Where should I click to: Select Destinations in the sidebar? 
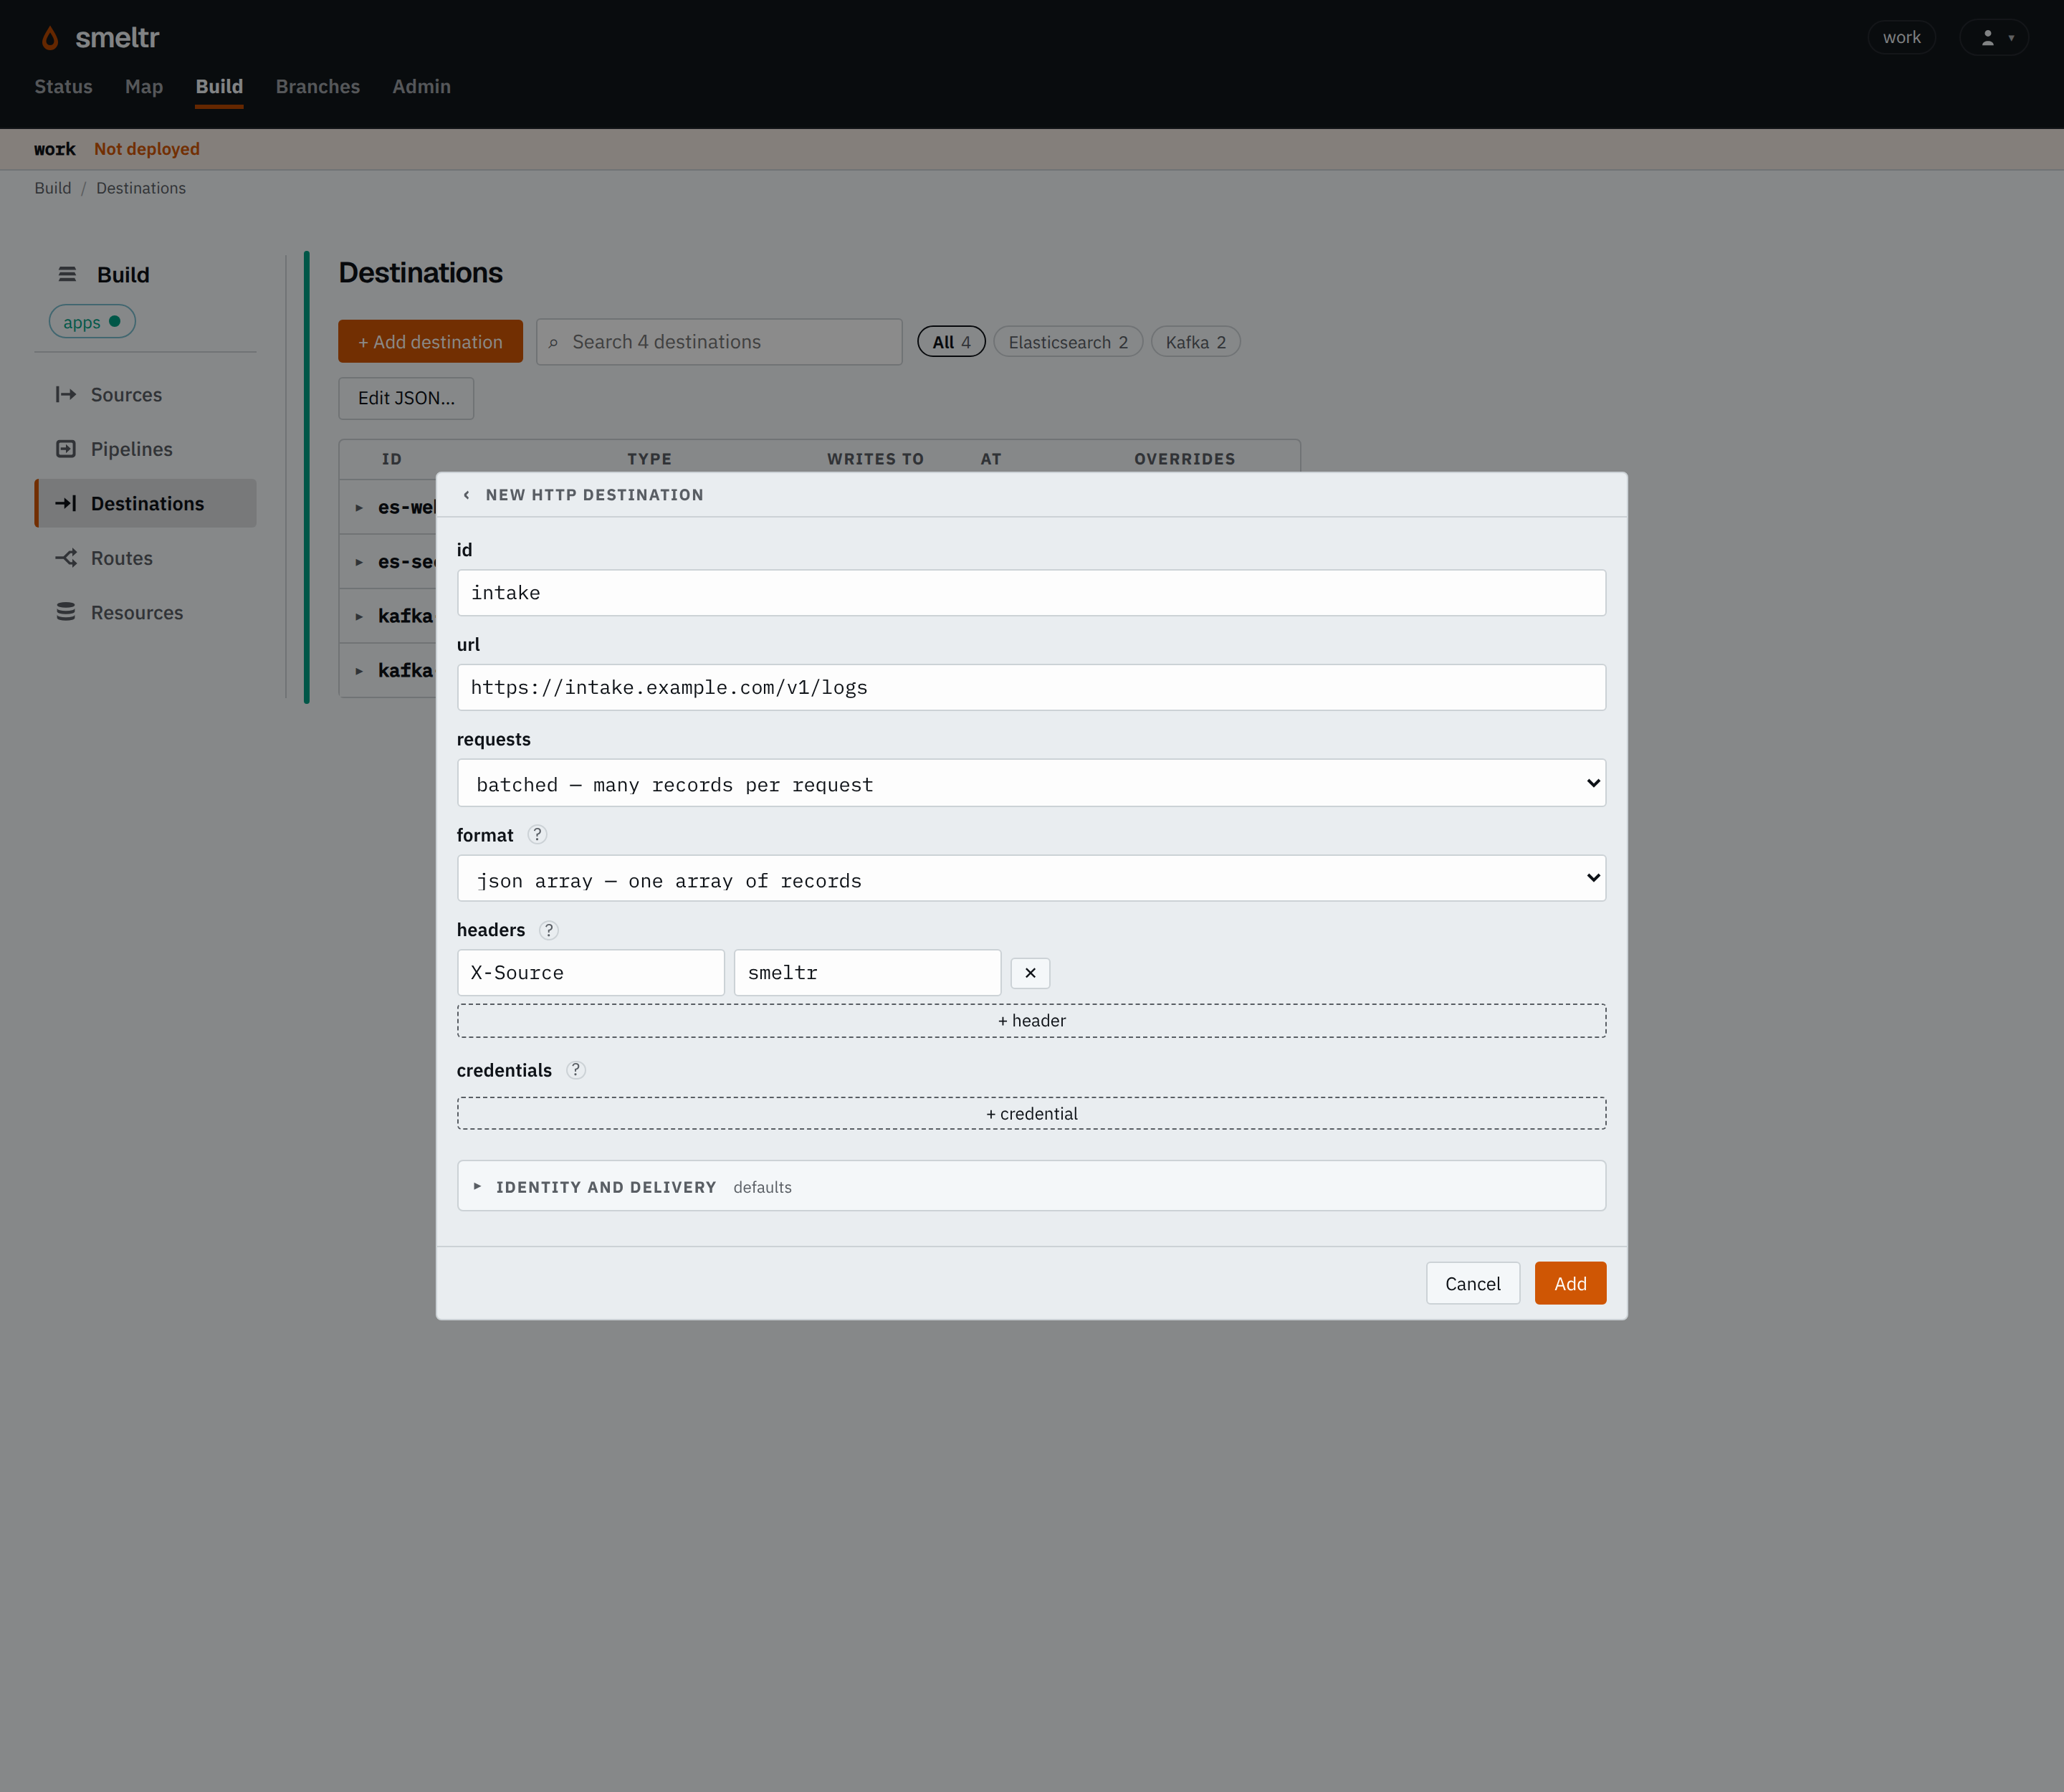tap(146, 504)
